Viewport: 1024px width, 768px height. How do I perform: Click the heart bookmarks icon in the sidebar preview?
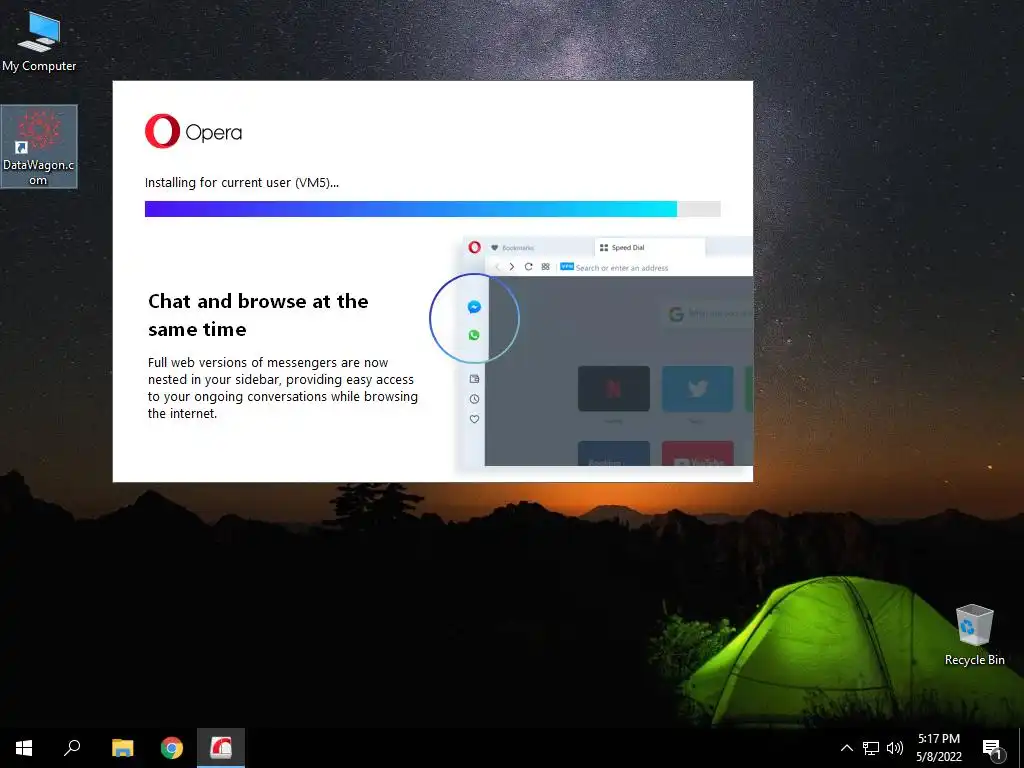point(474,419)
